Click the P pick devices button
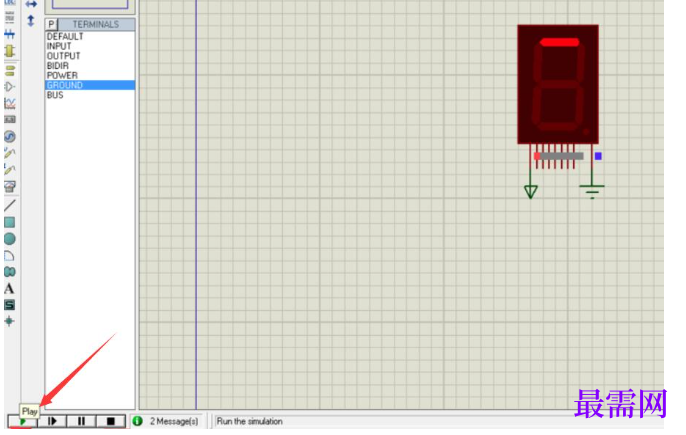Screen dimensions: 686x435 [51, 24]
